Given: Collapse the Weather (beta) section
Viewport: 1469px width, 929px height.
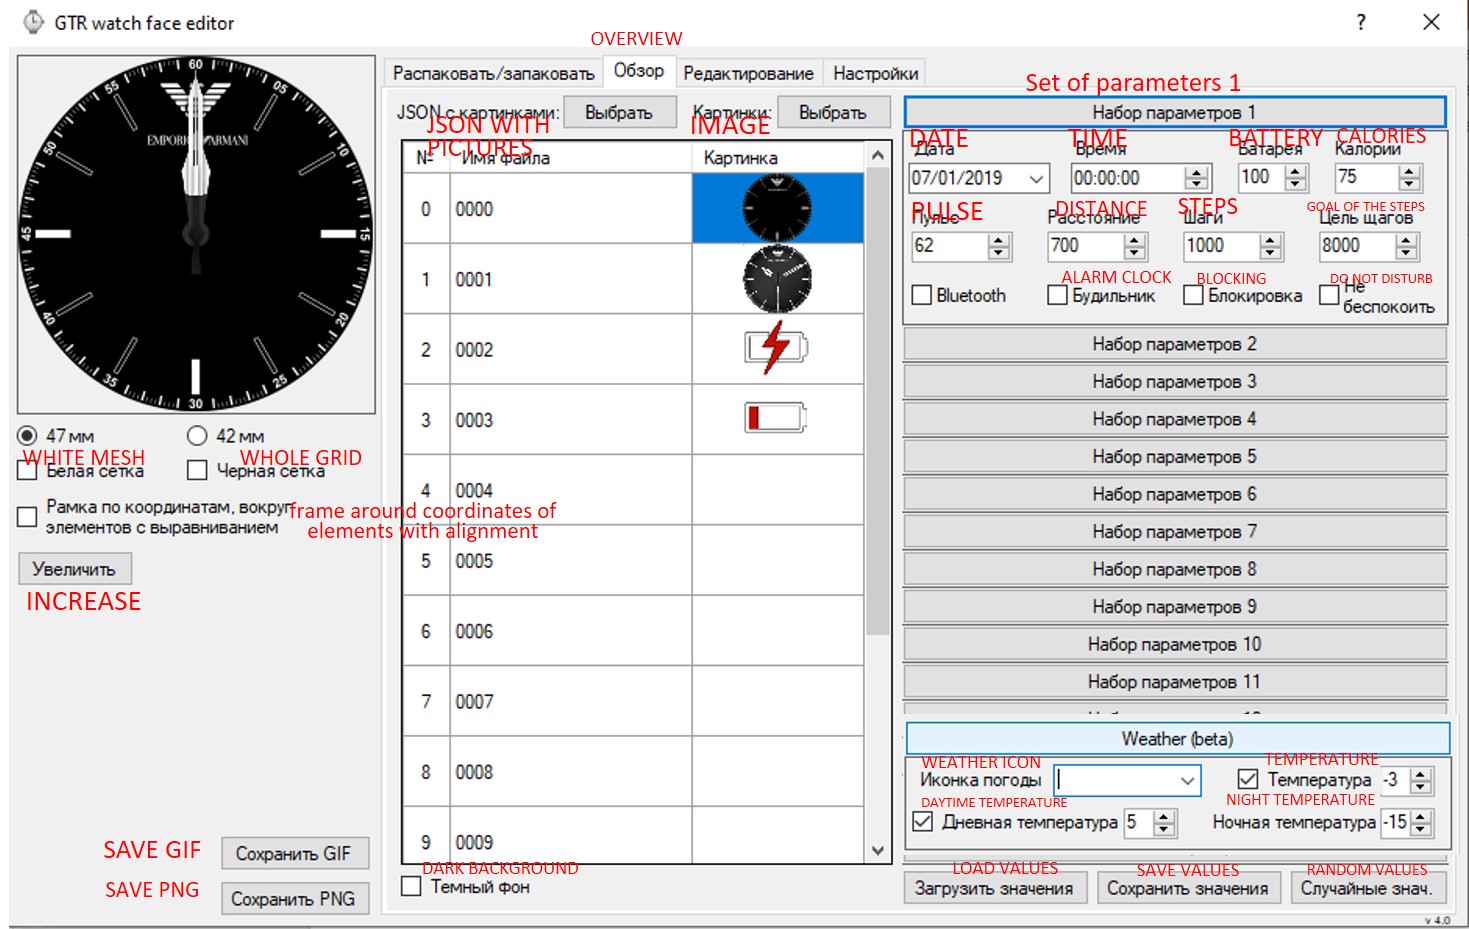Looking at the screenshot, I should [1177, 739].
